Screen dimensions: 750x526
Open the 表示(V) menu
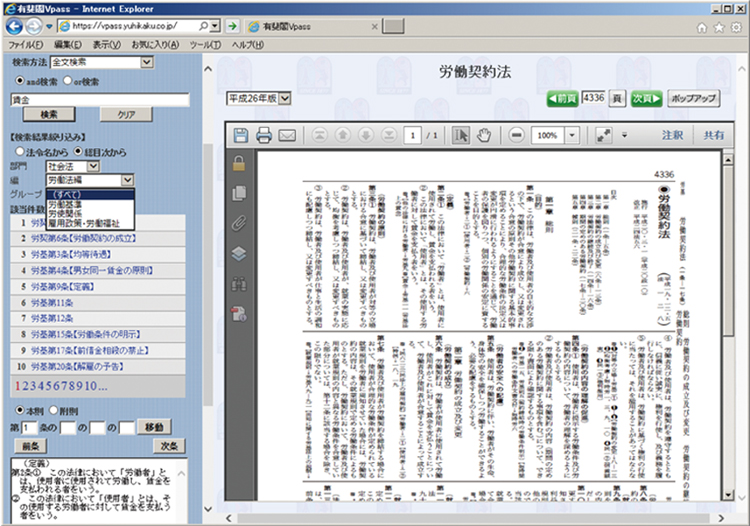[x=106, y=45]
